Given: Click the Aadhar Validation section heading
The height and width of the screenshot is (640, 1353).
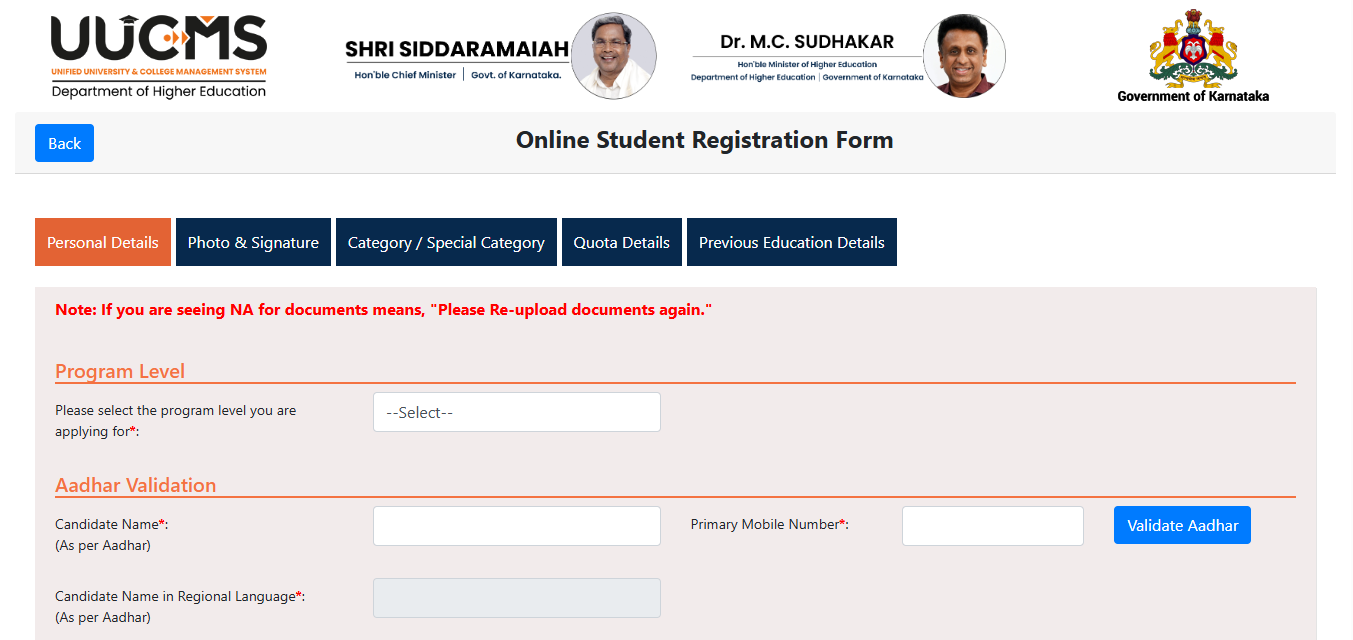Looking at the screenshot, I should 136,485.
